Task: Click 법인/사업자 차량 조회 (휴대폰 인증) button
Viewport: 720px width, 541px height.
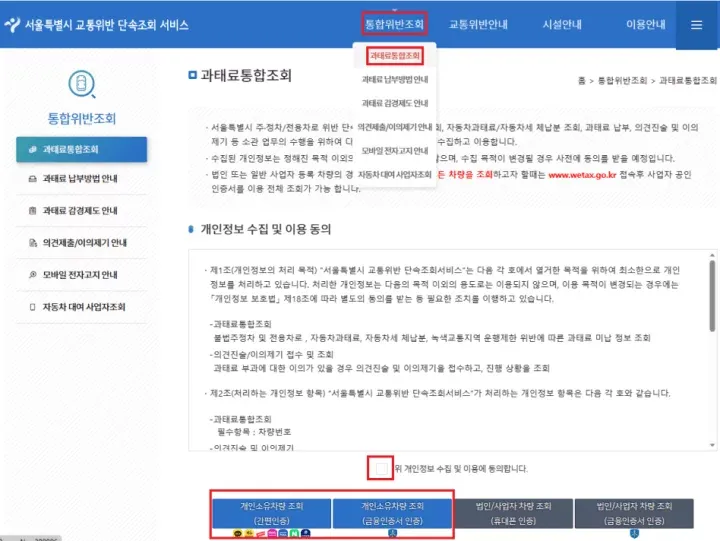Action: [513, 513]
